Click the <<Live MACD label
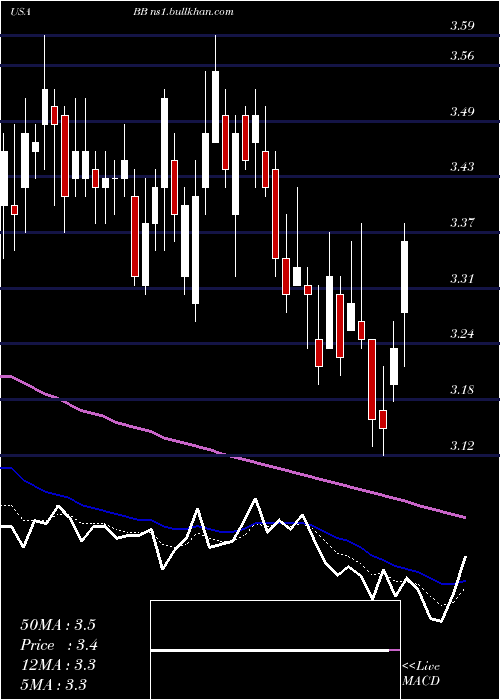This screenshot has width=500, height=700. 421,673
